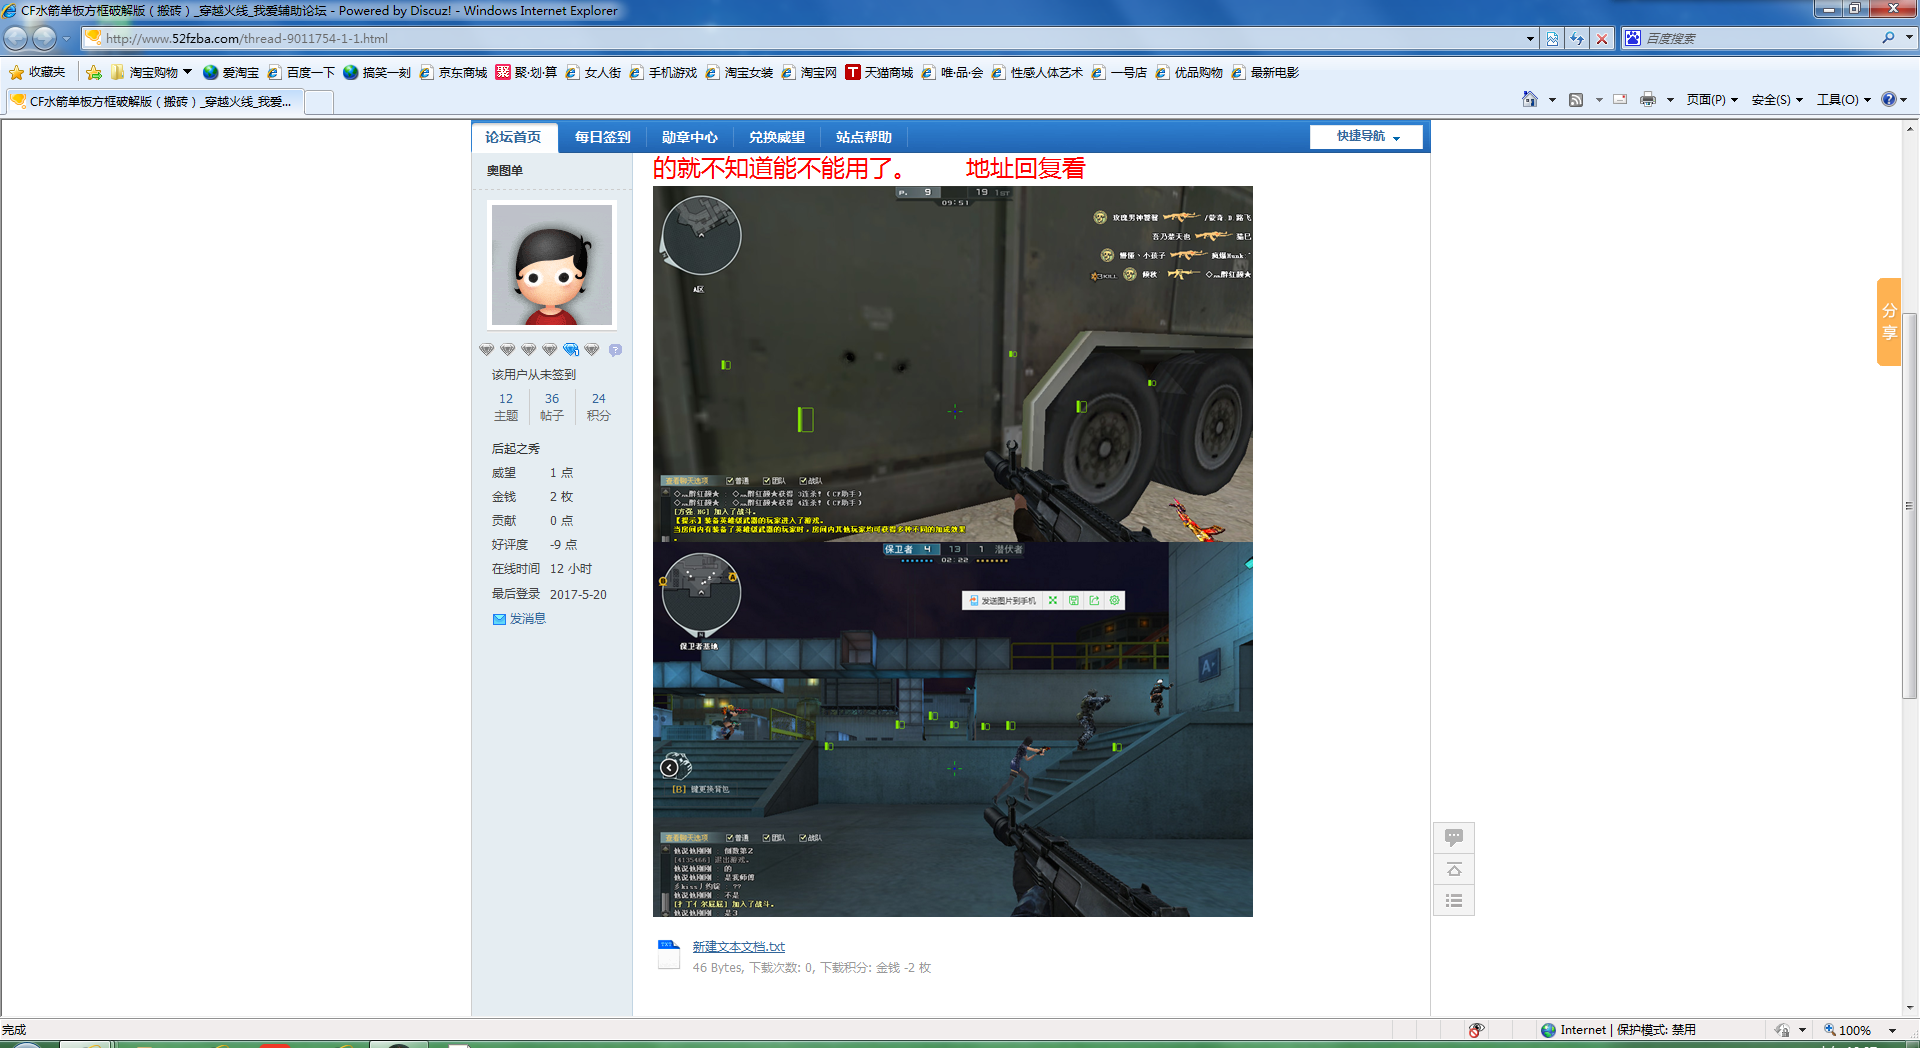Screen dimensions: 1920x1048
Task: Open the 奥图单 username link
Action: [505, 171]
